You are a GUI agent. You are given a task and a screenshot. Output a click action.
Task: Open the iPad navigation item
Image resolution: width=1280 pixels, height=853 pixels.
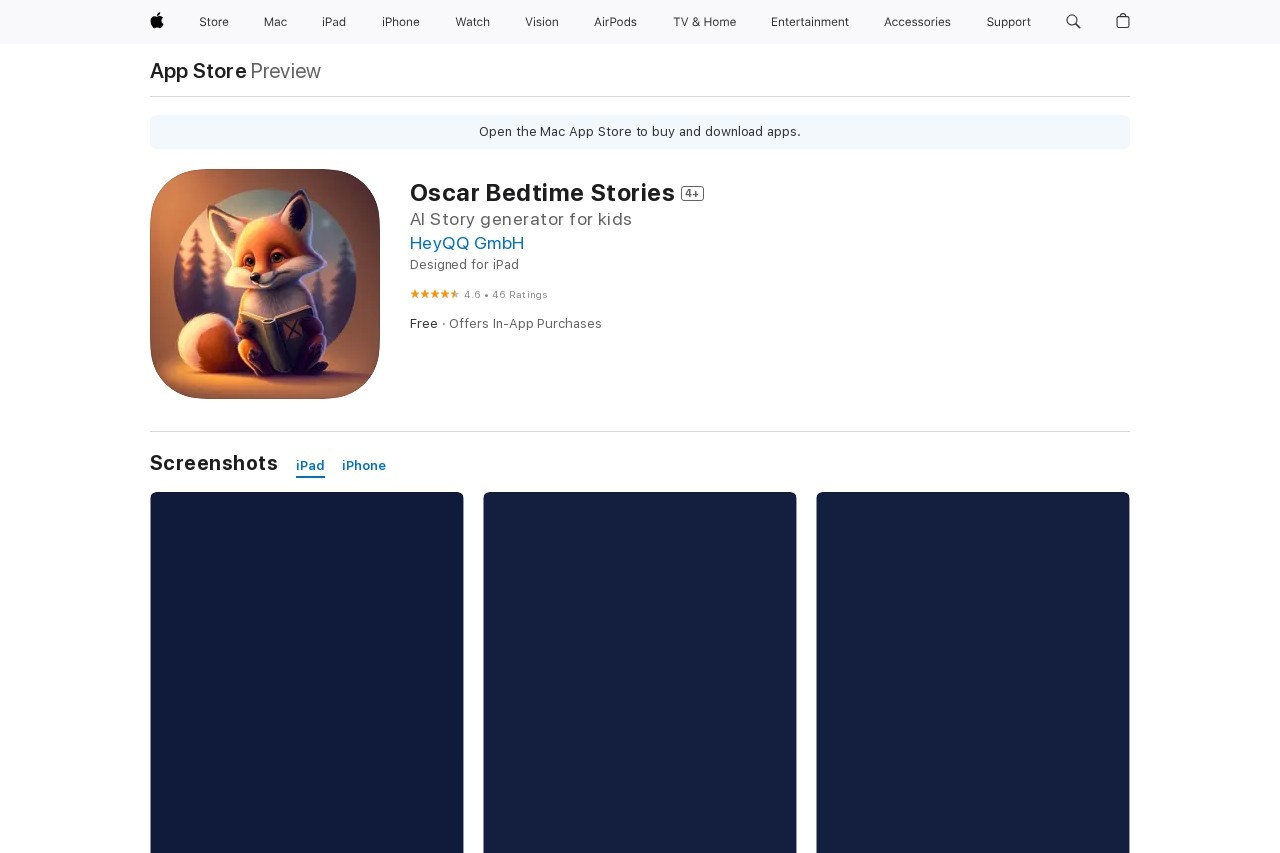click(334, 22)
